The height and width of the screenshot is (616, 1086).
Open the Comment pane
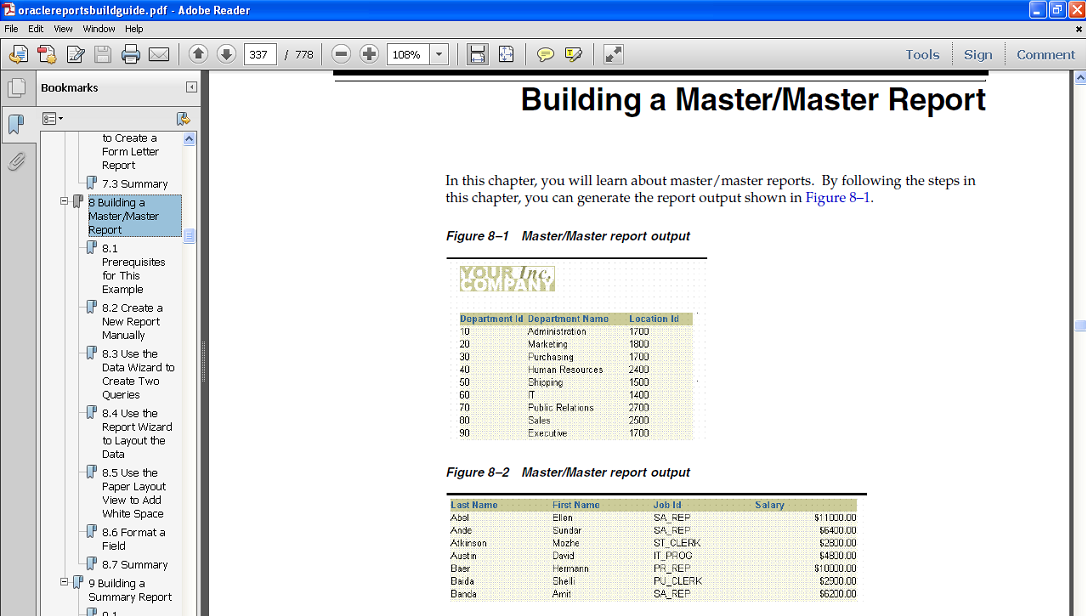click(x=1045, y=54)
